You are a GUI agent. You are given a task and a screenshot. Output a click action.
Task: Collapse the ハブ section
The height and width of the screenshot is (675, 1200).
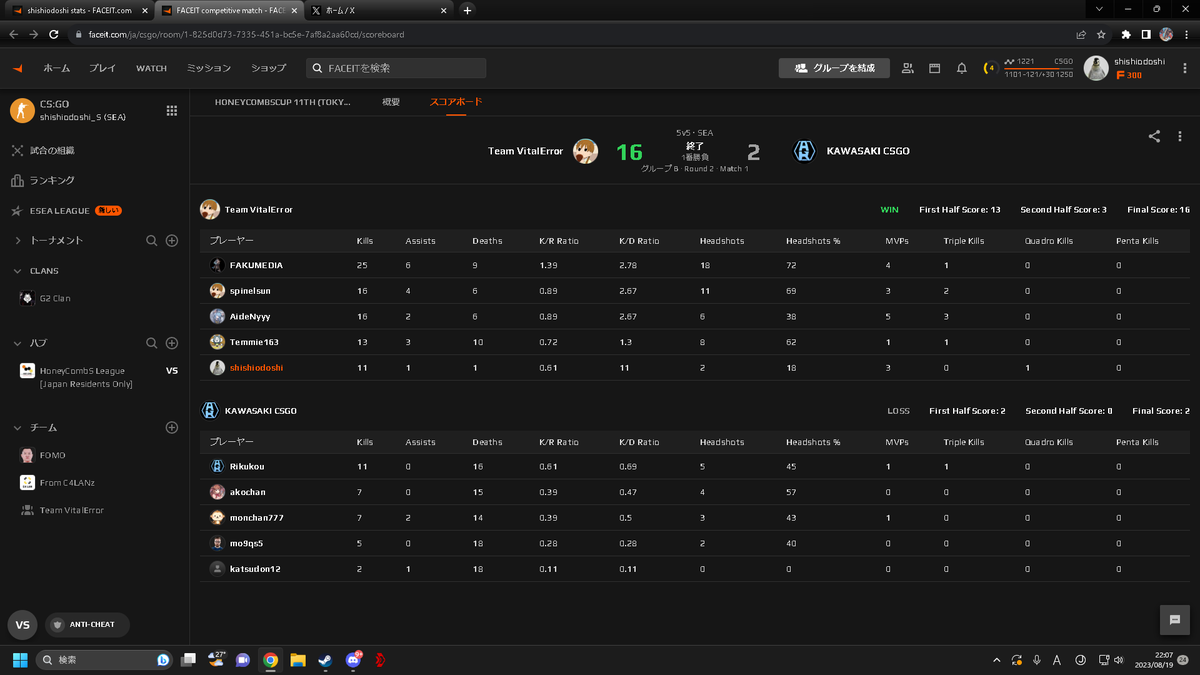[18, 343]
